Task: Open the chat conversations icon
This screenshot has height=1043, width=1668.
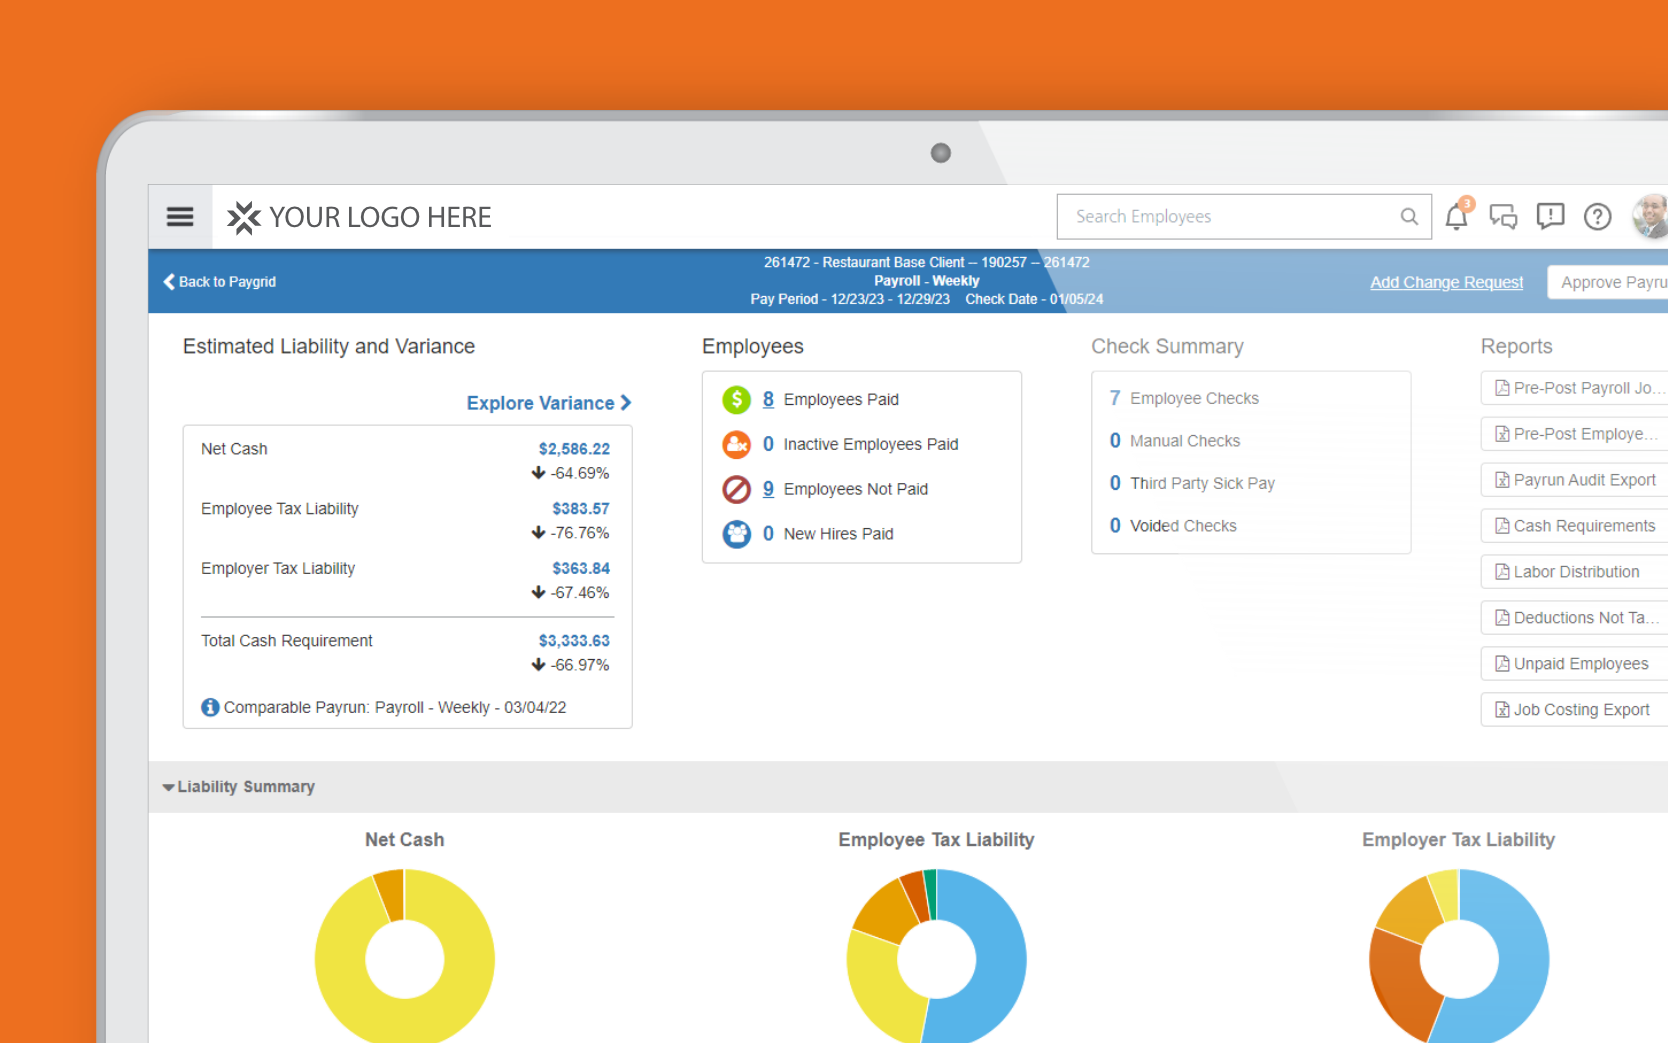Action: click(1503, 216)
